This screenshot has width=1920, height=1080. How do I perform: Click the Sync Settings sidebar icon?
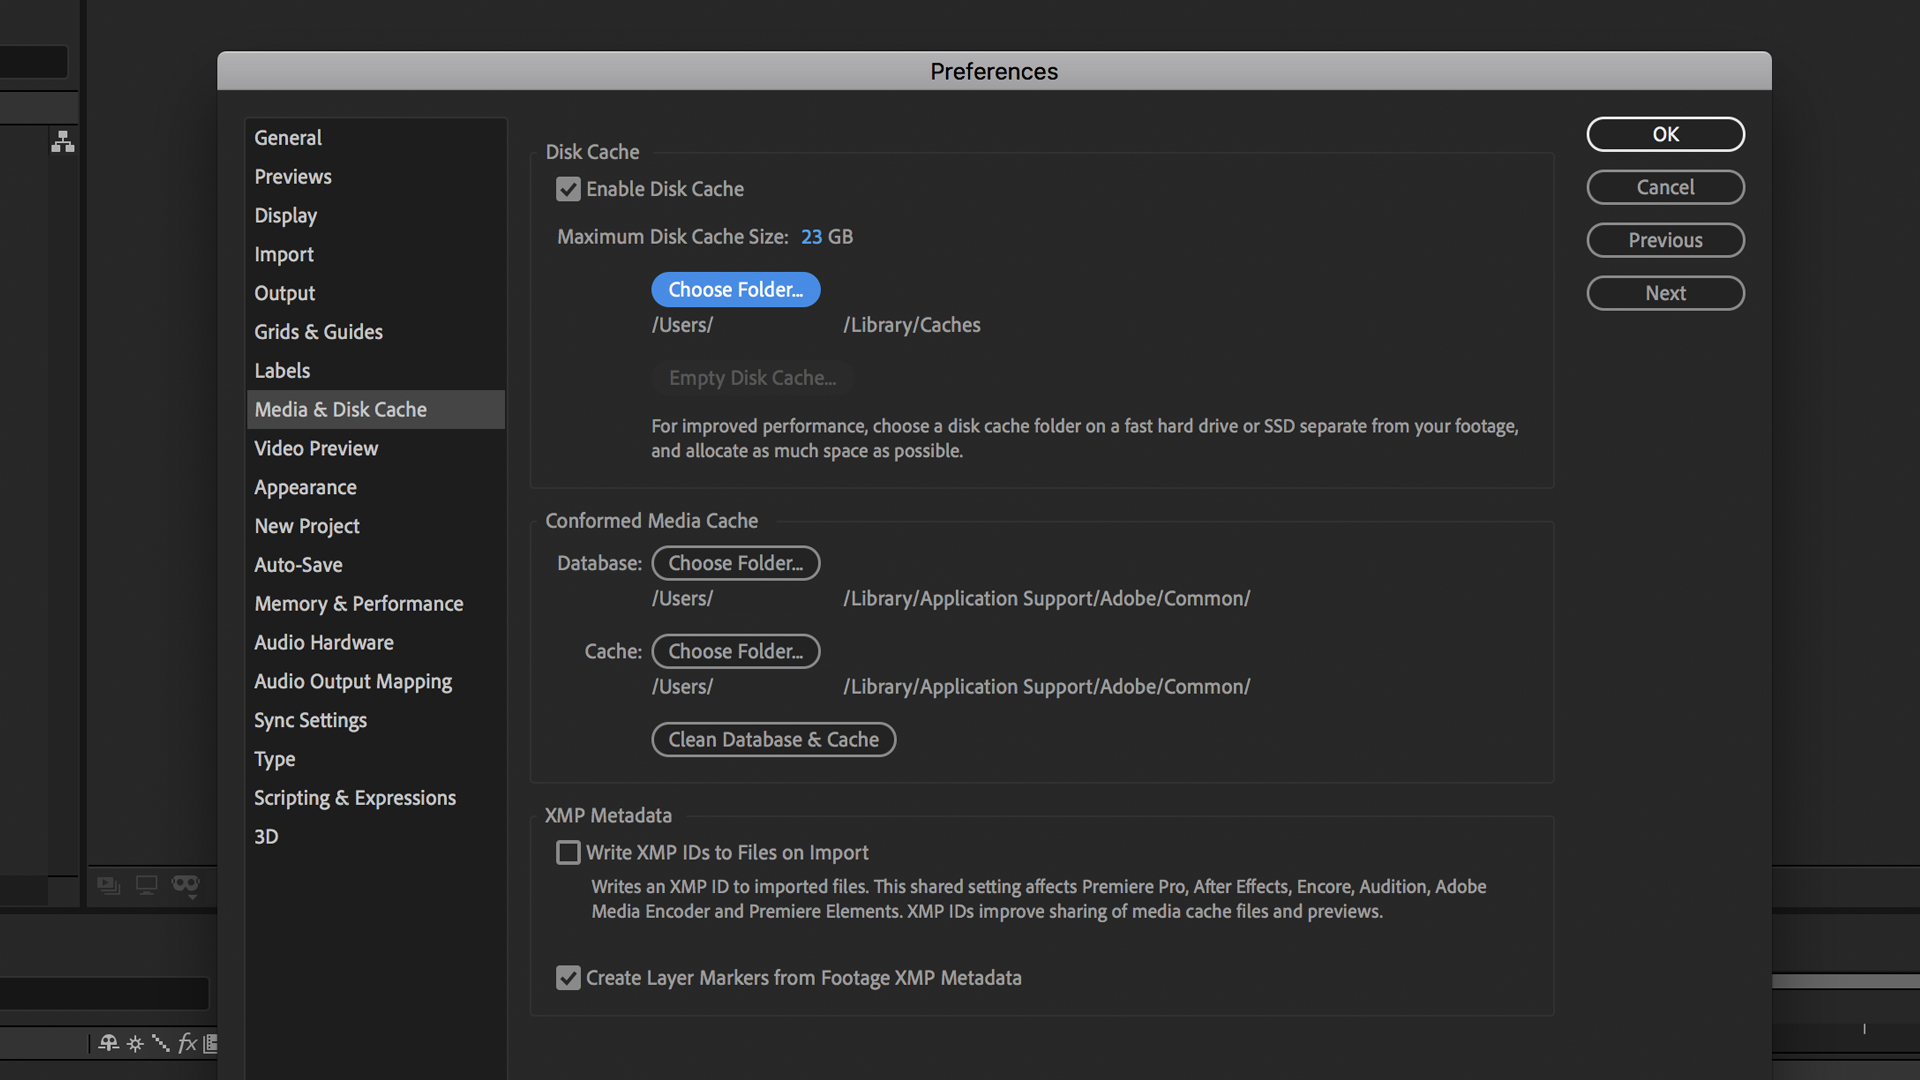309,720
